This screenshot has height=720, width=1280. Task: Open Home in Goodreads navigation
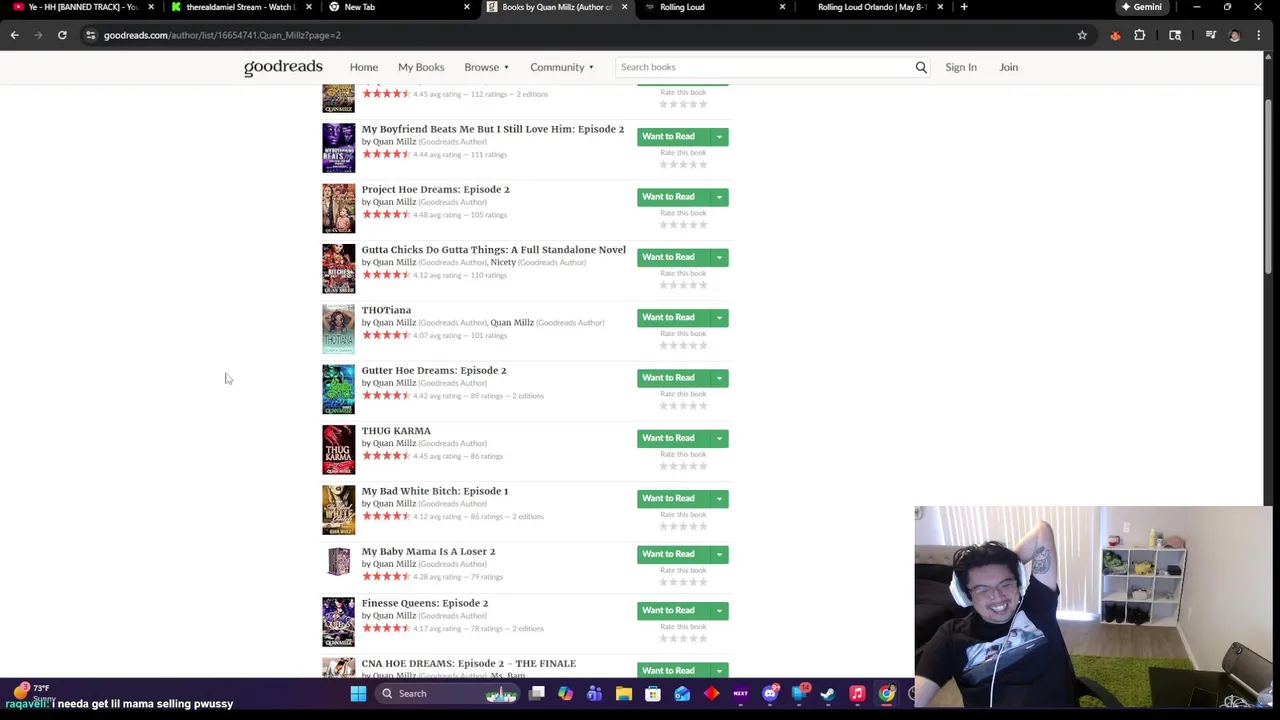coord(364,67)
